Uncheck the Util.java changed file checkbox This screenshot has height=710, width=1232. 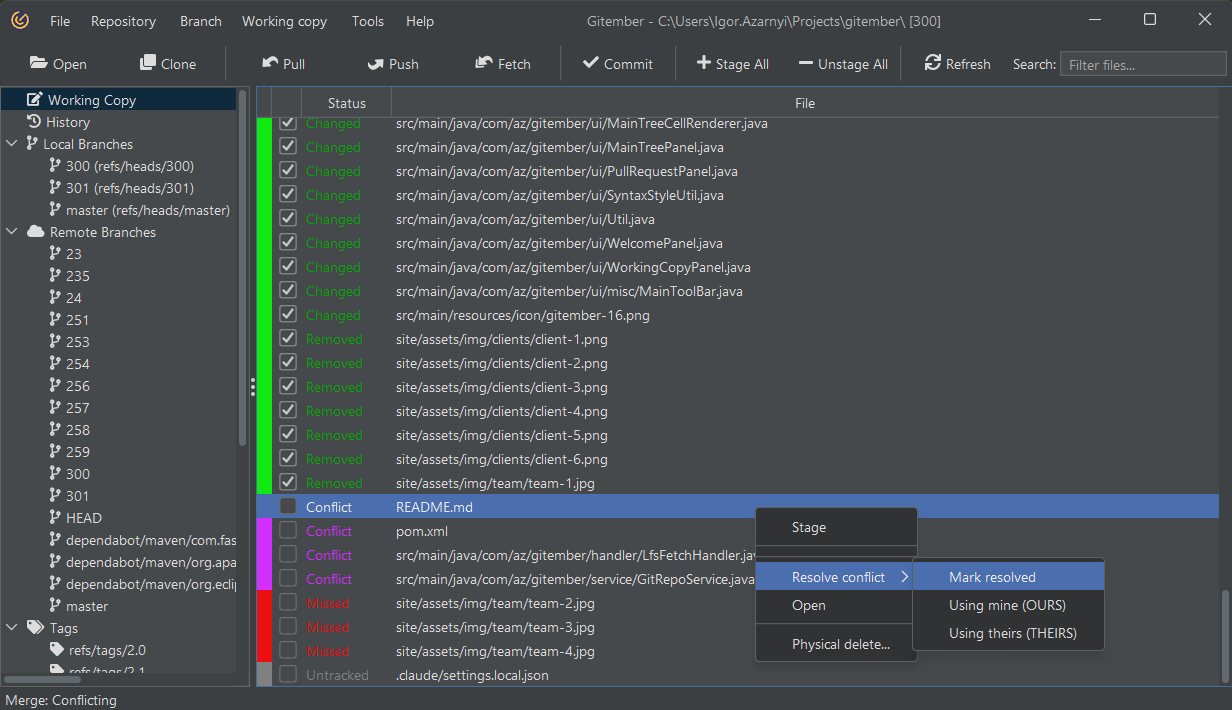[288, 219]
